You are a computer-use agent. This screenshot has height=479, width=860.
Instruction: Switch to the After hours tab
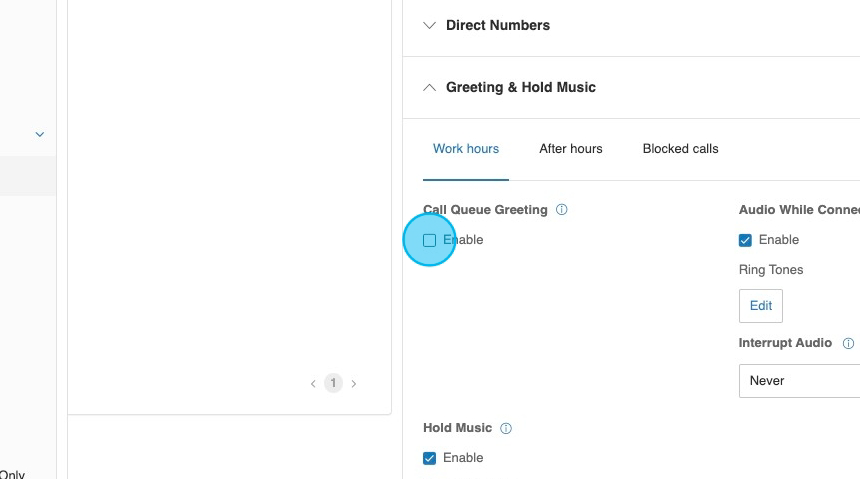(x=570, y=149)
